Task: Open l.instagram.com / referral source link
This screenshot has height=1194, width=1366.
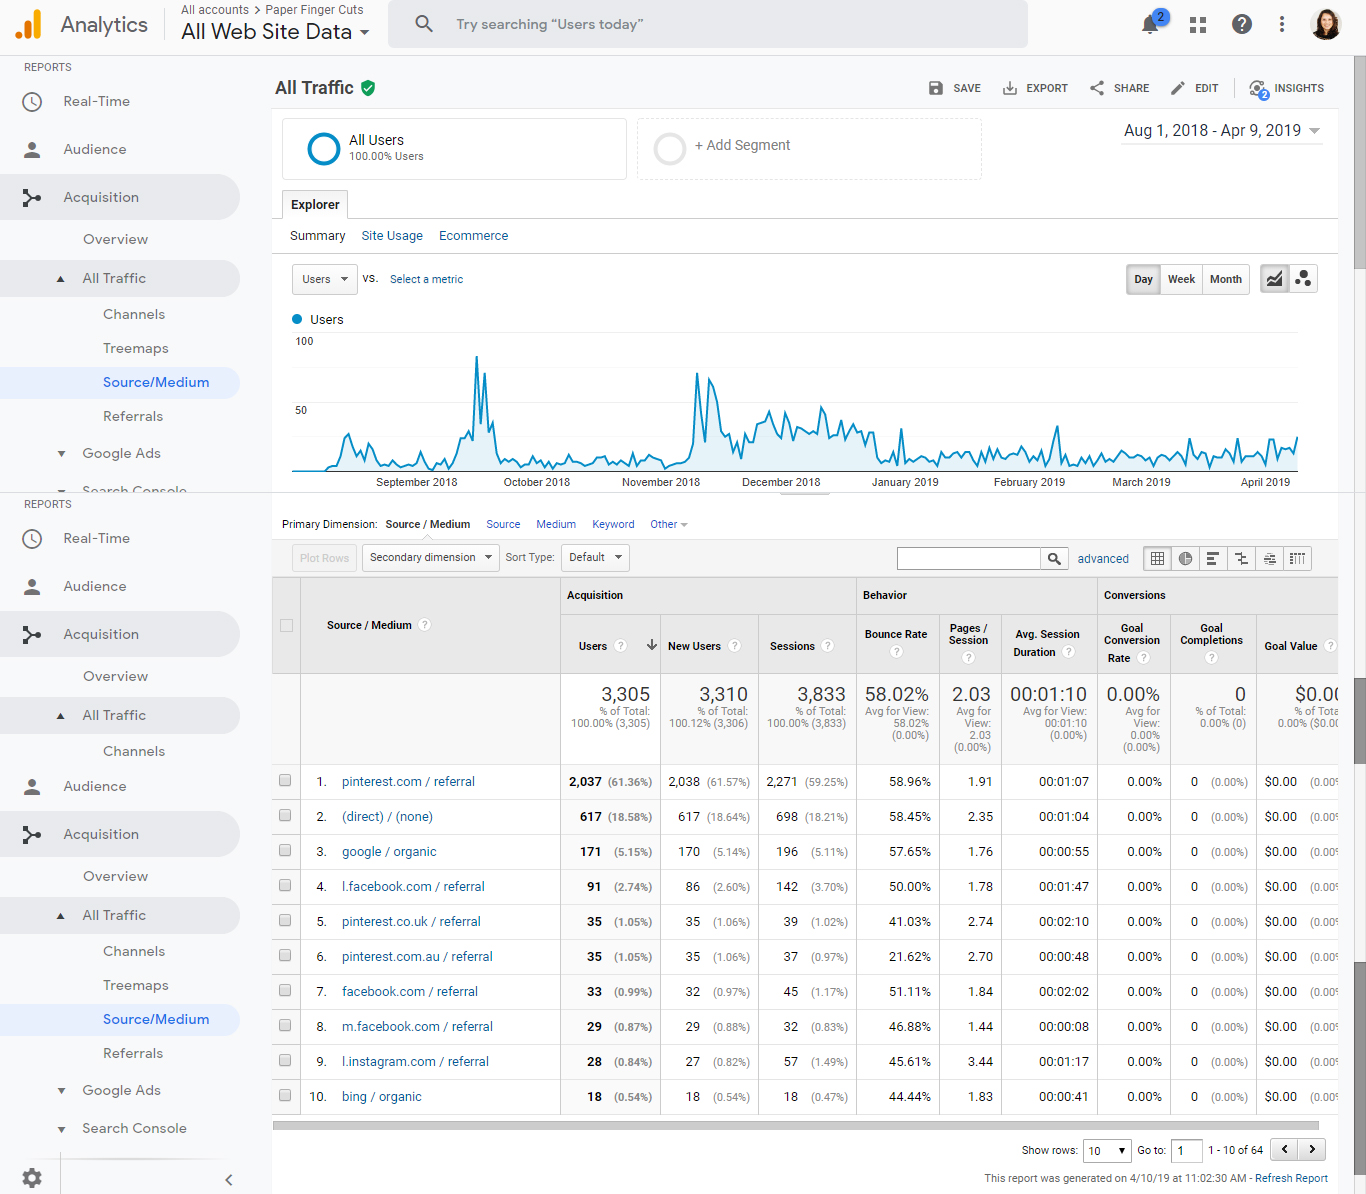Action: pyautogui.click(x=415, y=1061)
